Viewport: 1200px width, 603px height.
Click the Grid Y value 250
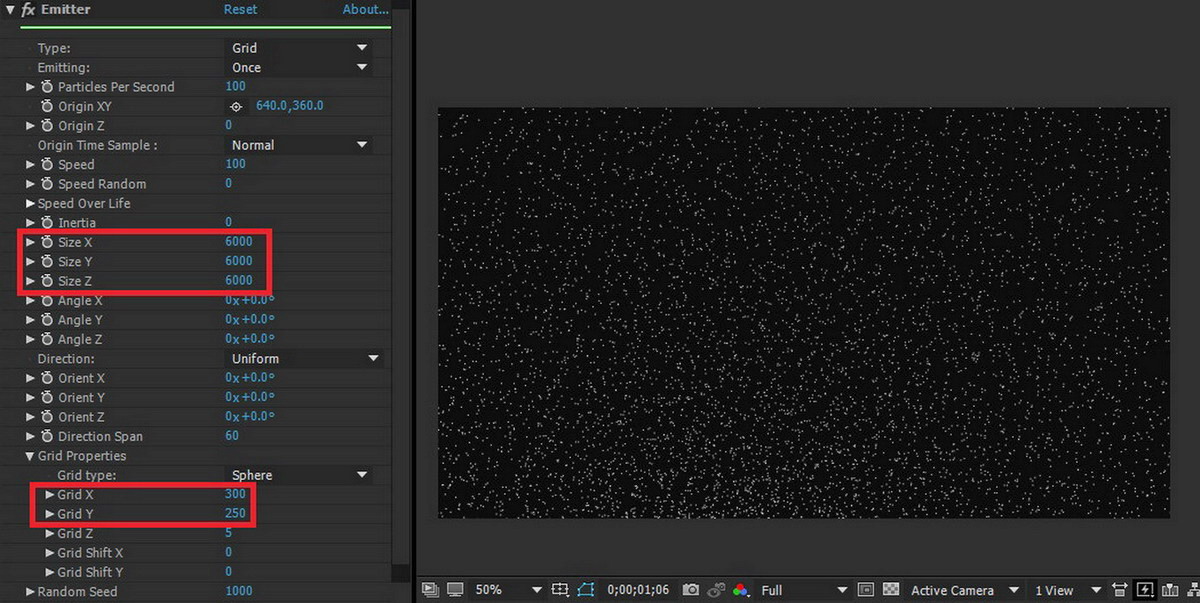tap(235, 514)
